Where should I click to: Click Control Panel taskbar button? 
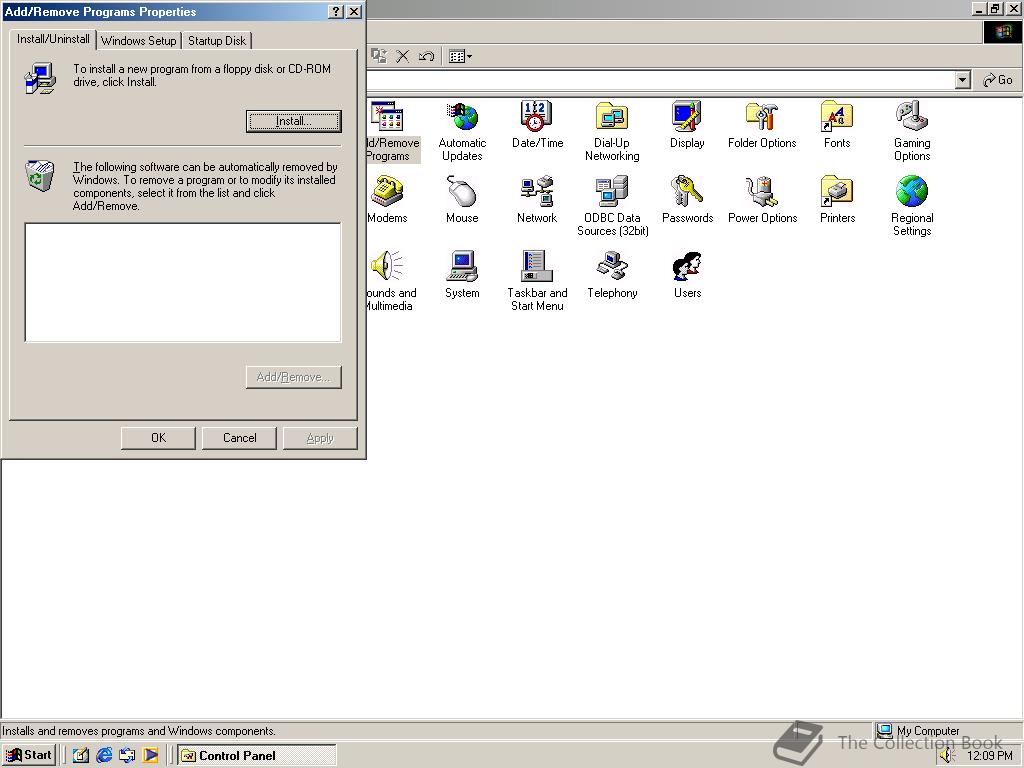tap(257, 756)
